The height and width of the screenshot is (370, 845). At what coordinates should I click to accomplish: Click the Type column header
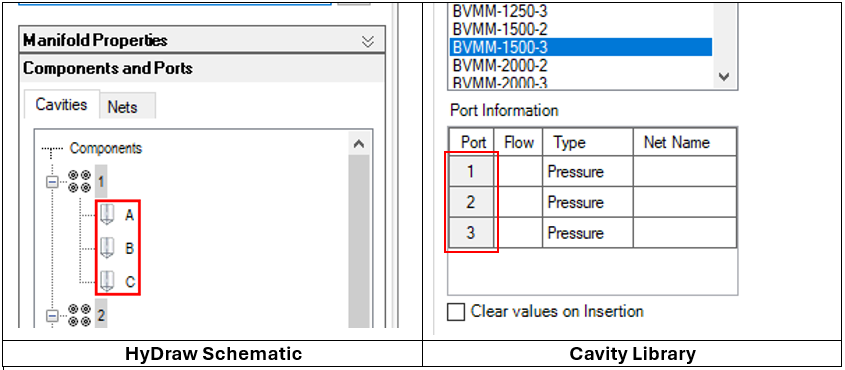[x=588, y=143]
